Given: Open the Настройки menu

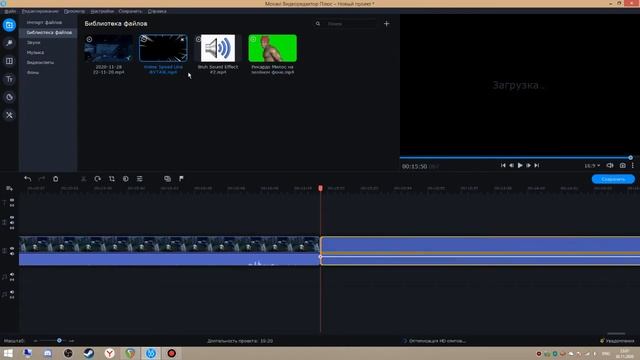Looking at the screenshot, I should (102, 11).
